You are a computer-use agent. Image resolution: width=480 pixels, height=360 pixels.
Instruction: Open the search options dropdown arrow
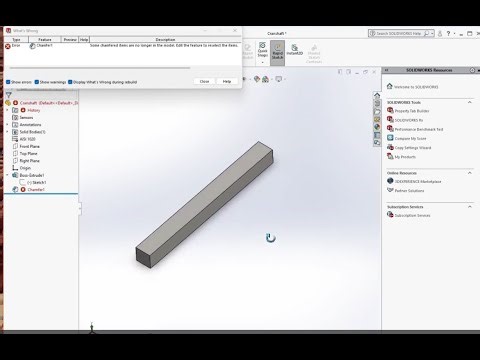pos(432,33)
